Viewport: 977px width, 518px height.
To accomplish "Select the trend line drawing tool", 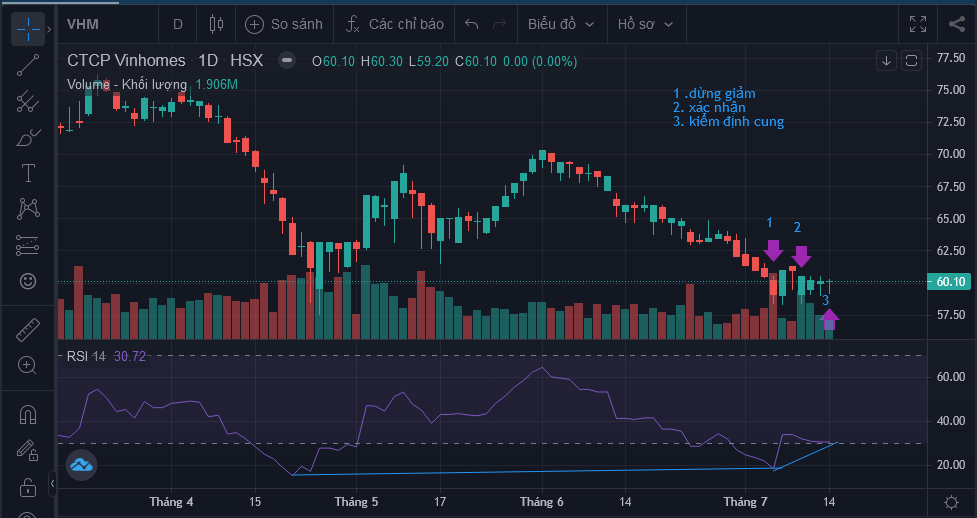I will pos(28,65).
